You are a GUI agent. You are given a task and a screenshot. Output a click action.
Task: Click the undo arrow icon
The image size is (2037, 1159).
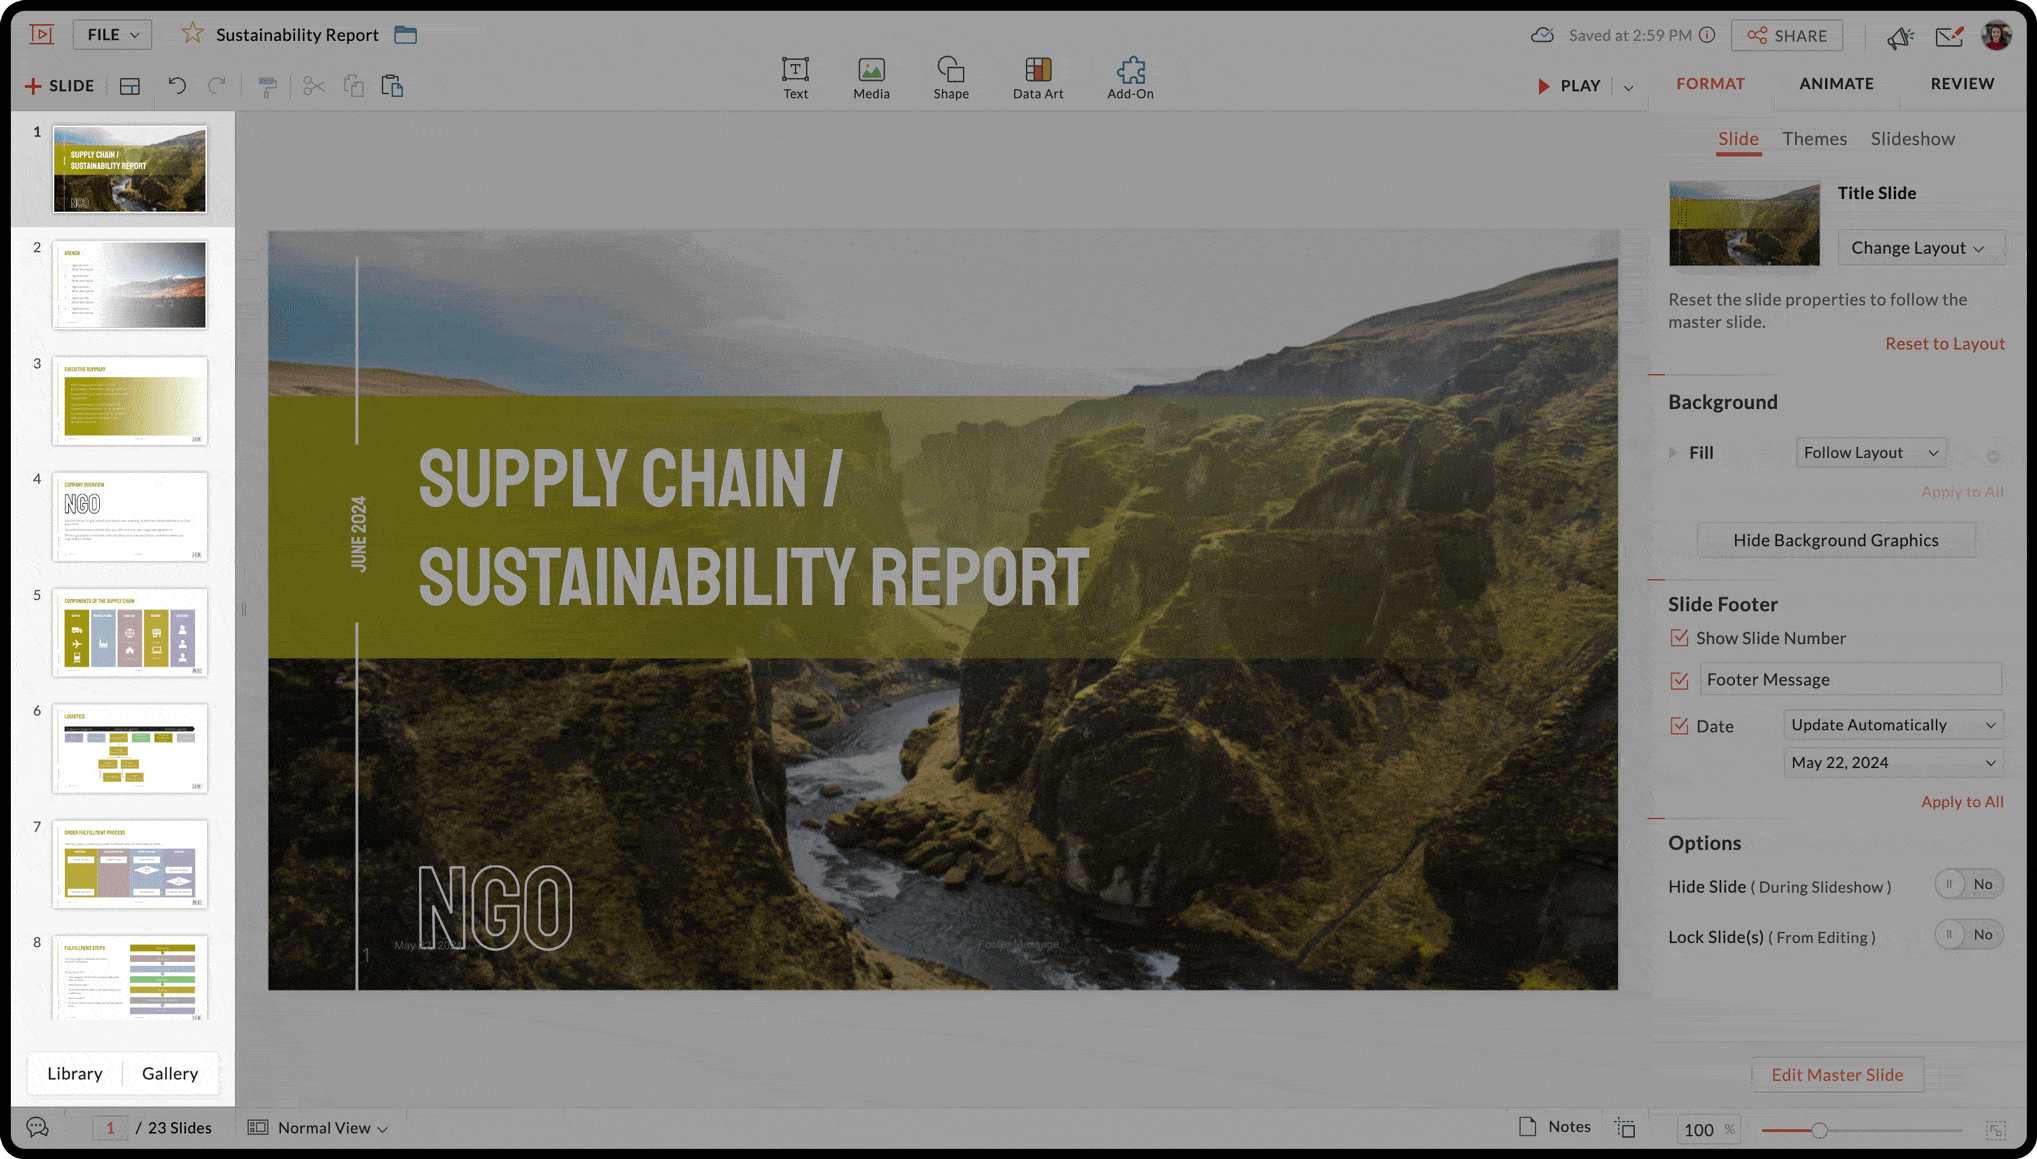pos(177,86)
